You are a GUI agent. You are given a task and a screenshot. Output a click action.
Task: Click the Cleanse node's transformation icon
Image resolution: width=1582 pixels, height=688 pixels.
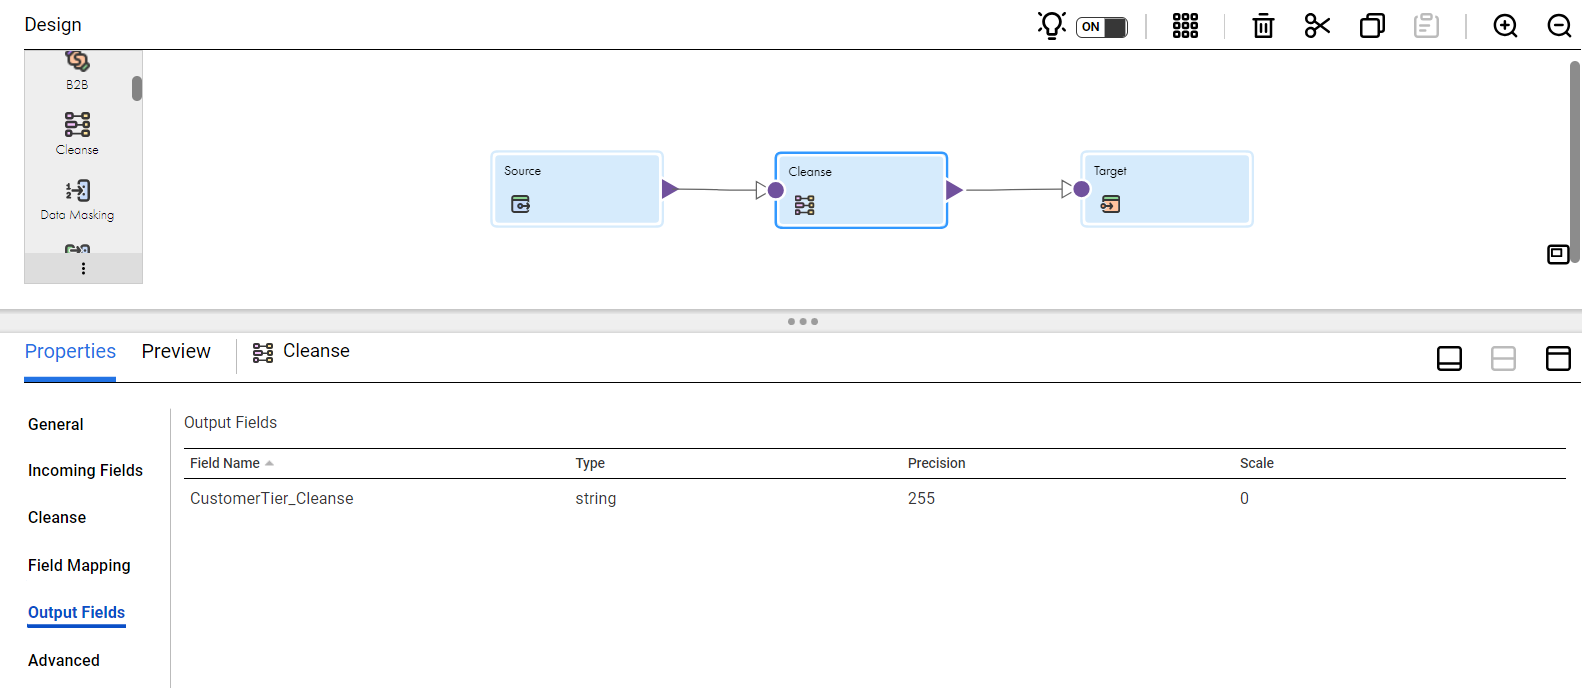[805, 205]
